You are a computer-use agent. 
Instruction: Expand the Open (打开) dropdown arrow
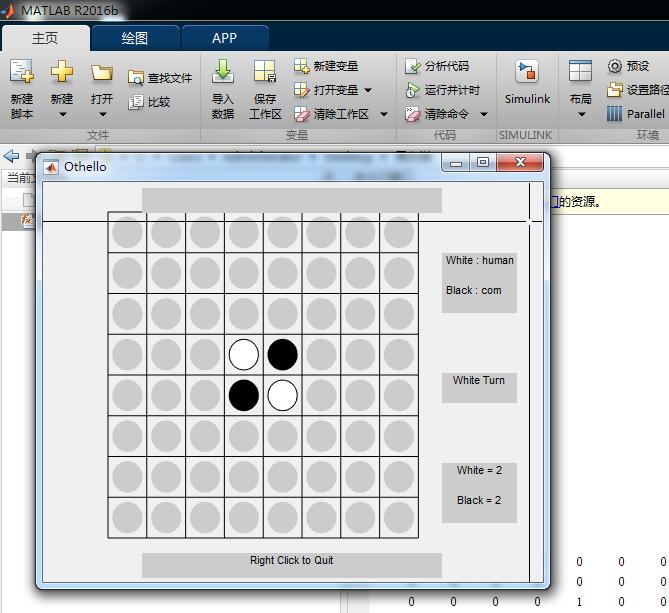[103, 114]
